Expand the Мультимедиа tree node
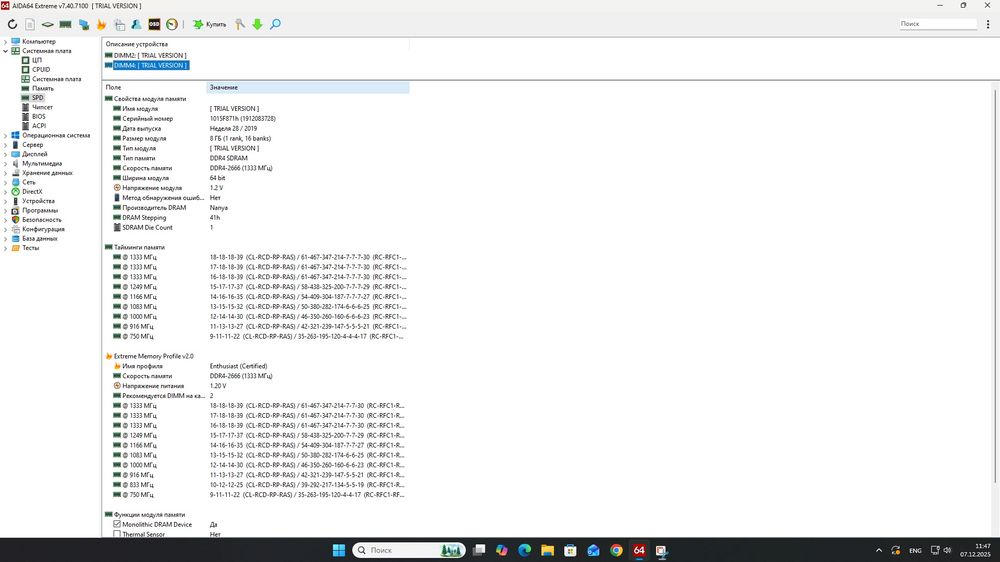The height and width of the screenshot is (562, 1000). 6,163
